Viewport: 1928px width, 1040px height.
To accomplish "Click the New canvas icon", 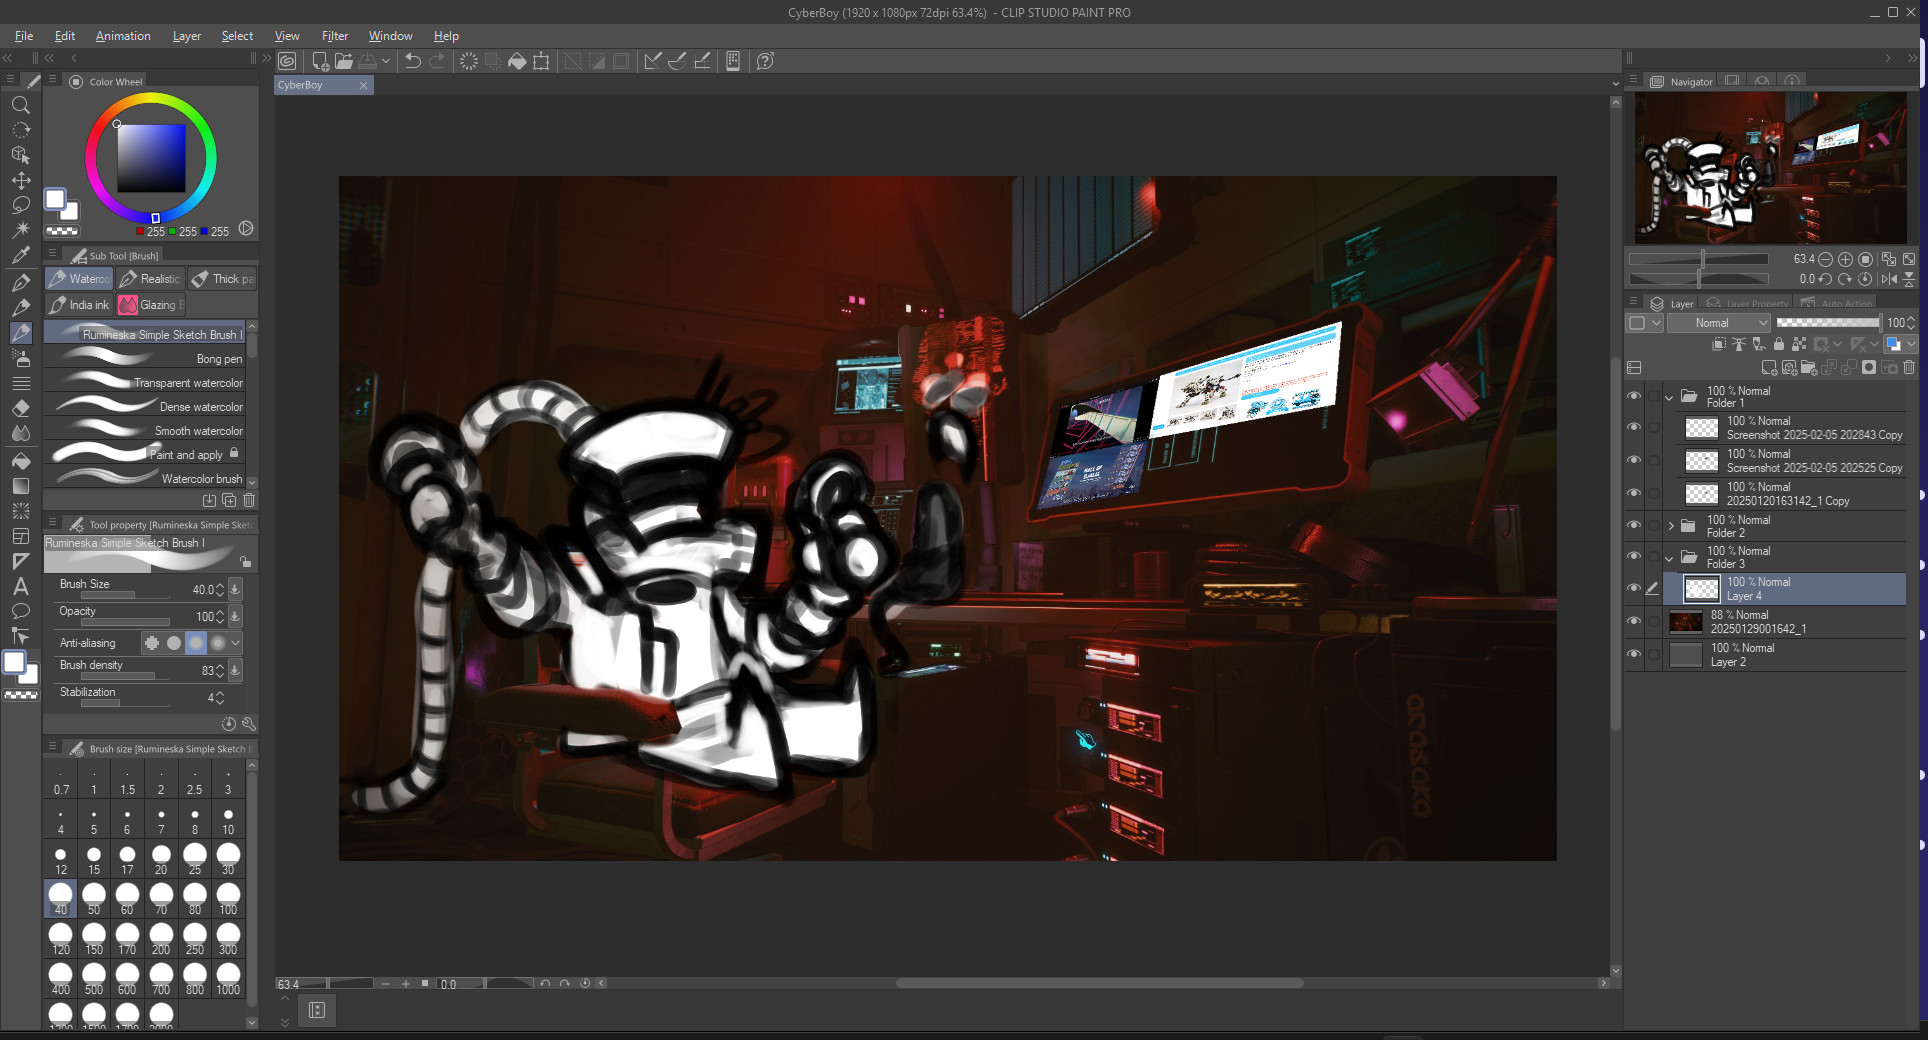I will point(320,61).
